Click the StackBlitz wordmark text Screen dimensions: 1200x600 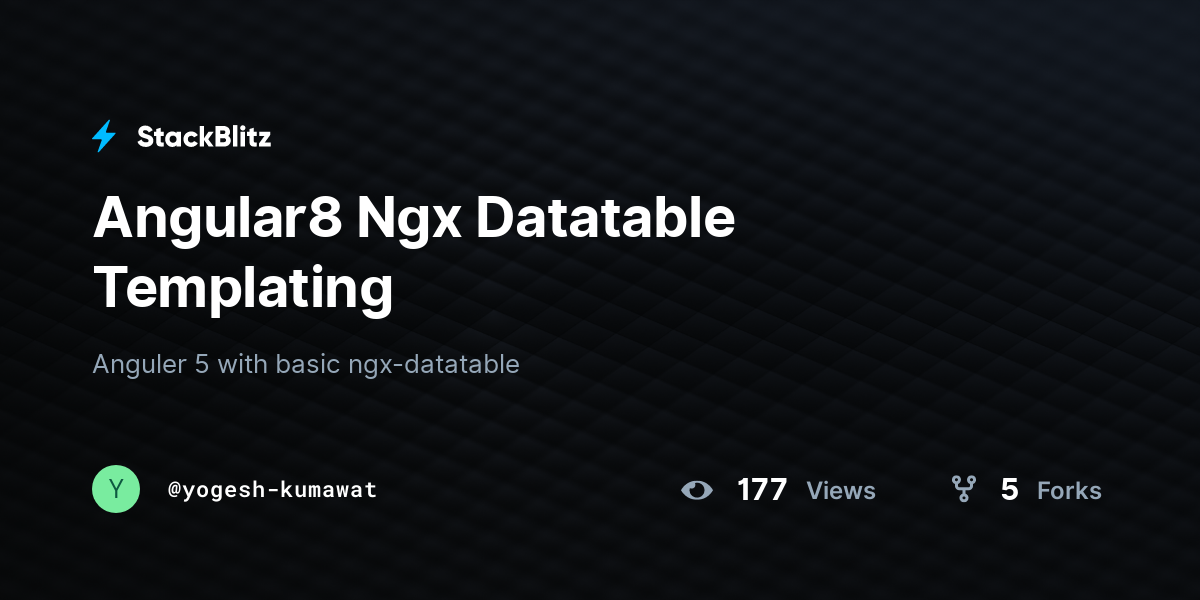(204, 137)
